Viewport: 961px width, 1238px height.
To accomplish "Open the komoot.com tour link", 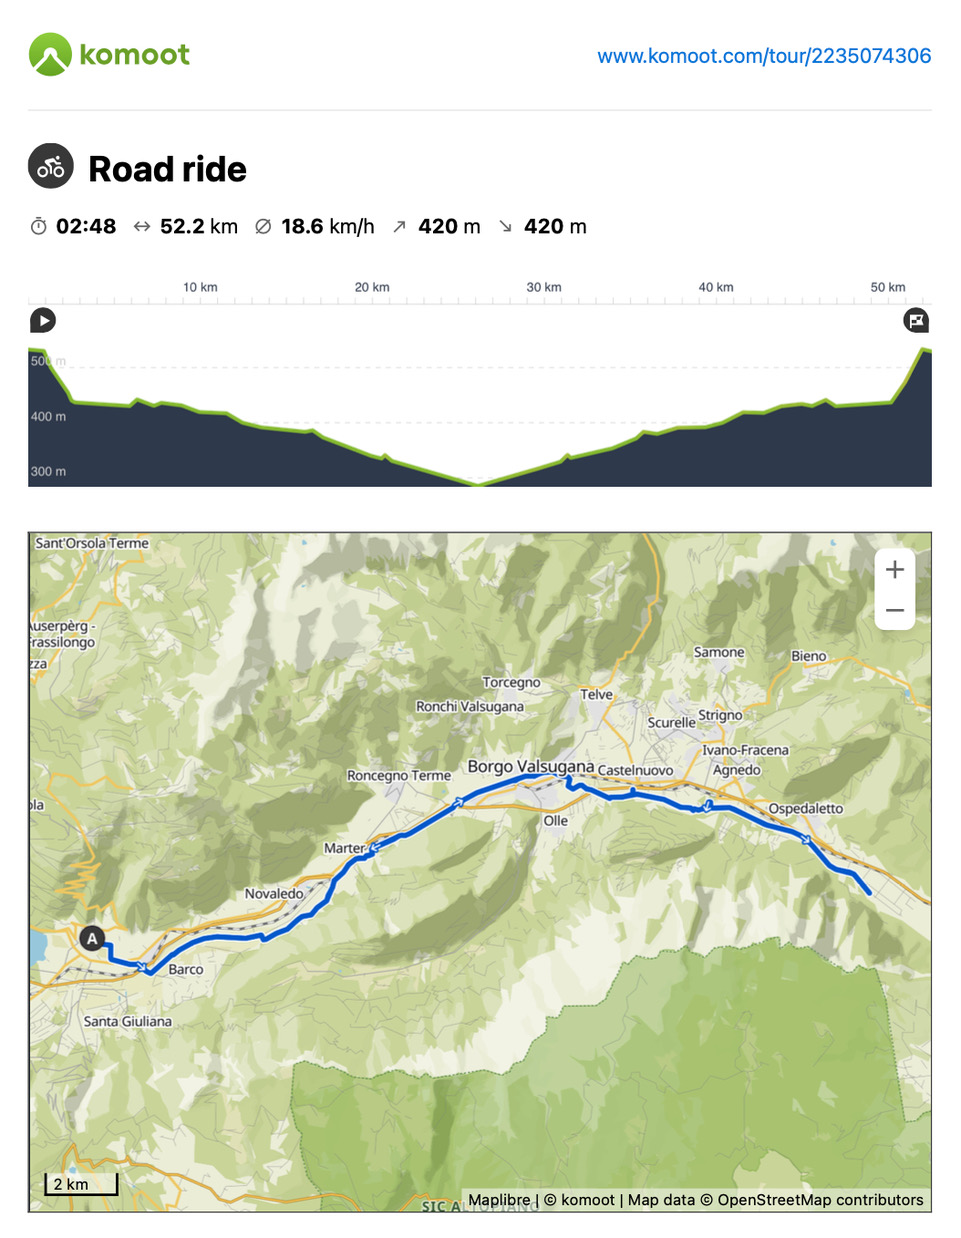I will [764, 56].
